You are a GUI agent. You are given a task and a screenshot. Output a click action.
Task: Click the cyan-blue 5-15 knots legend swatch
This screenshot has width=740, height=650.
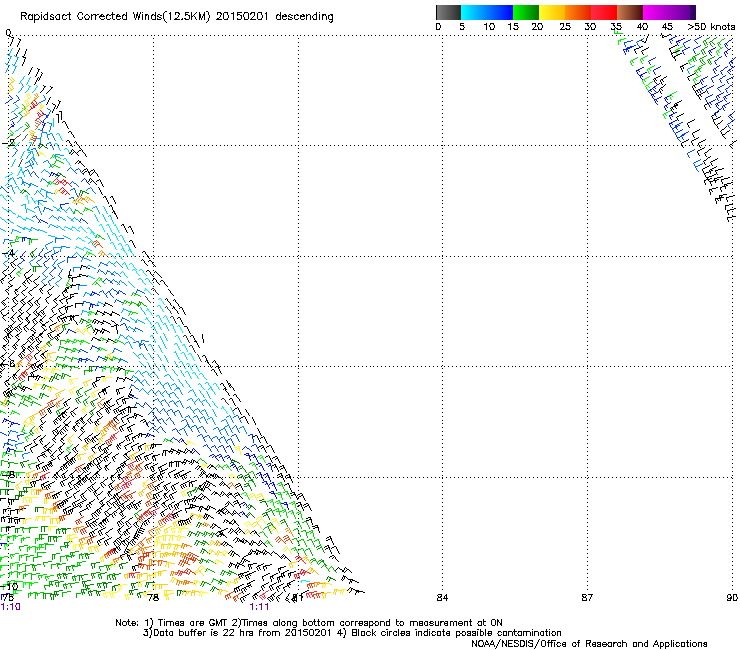tap(487, 12)
